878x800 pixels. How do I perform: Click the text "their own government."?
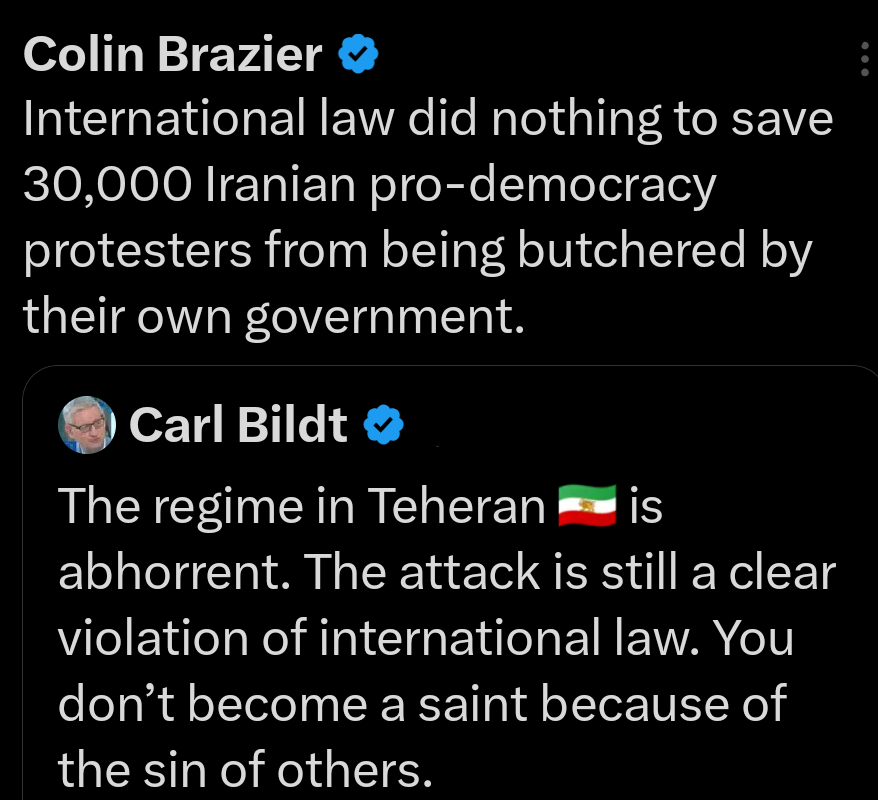[273, 316]
